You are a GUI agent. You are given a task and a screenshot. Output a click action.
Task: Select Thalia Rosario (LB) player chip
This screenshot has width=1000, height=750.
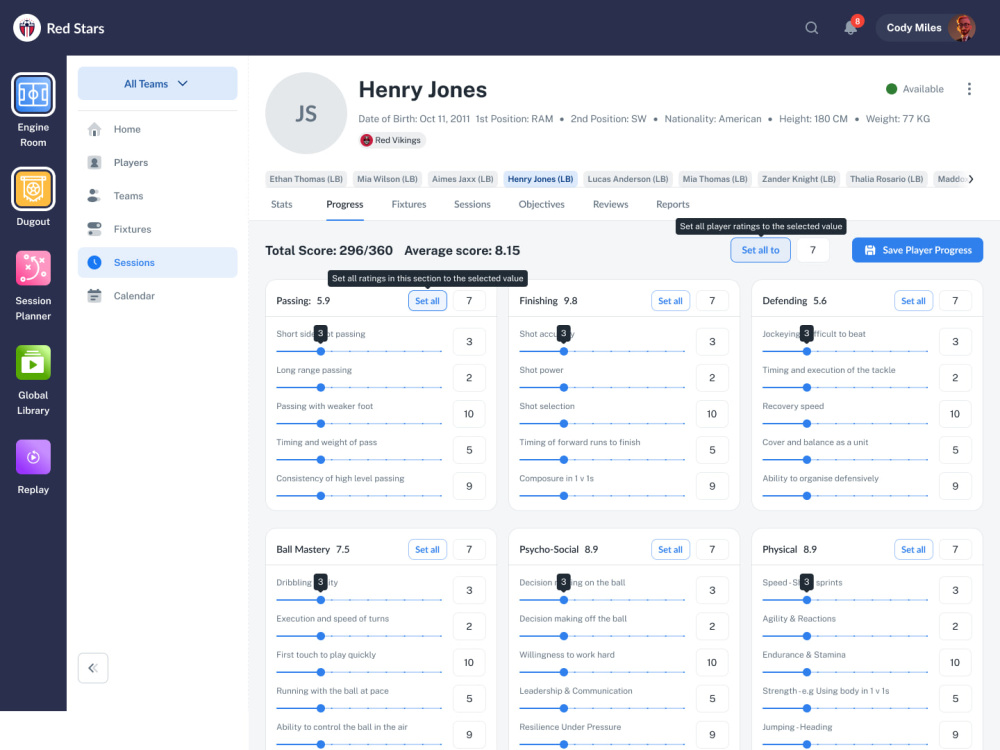coord(886,179)
